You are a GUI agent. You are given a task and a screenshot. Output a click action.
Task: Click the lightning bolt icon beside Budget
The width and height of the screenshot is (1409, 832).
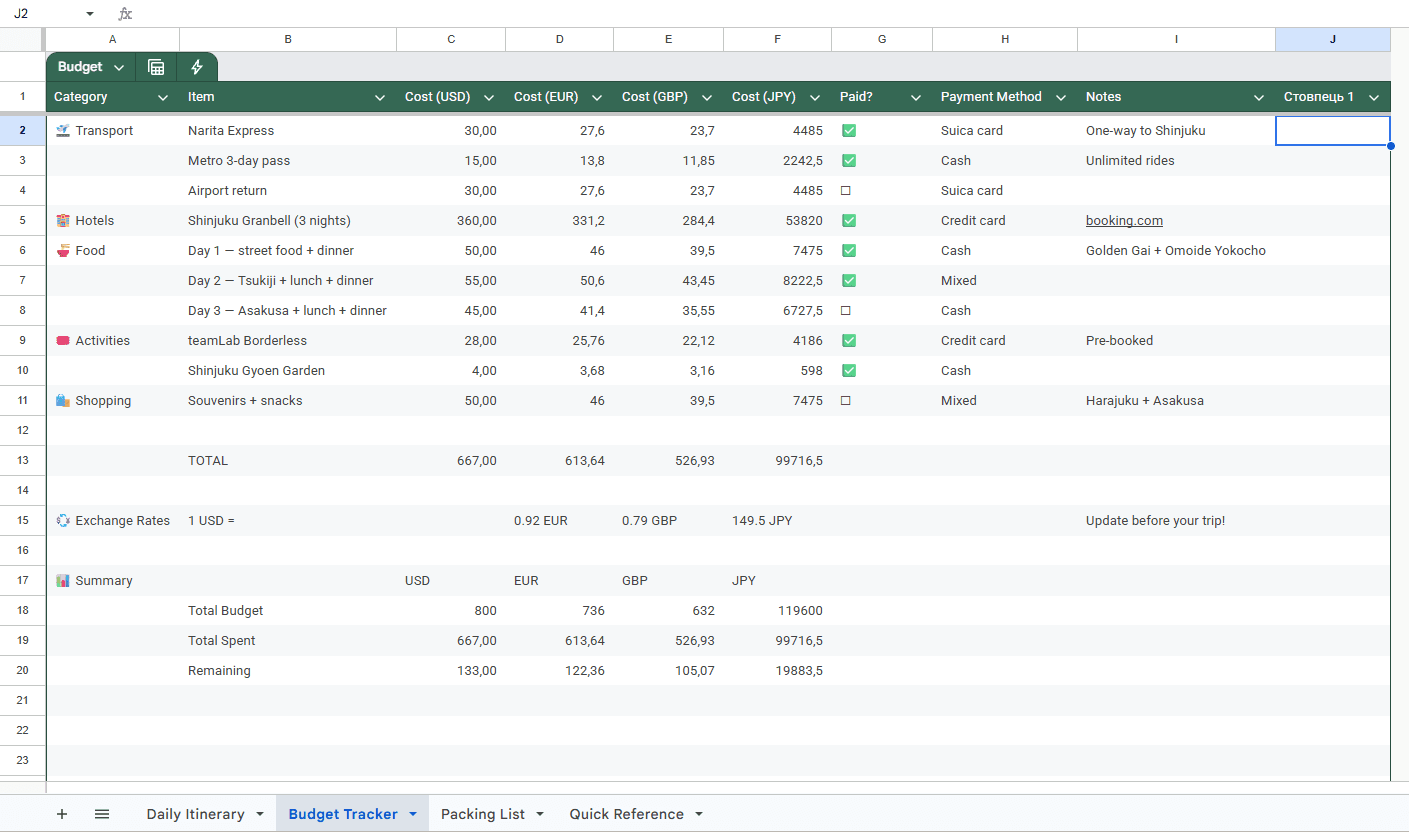coord(197,67)
